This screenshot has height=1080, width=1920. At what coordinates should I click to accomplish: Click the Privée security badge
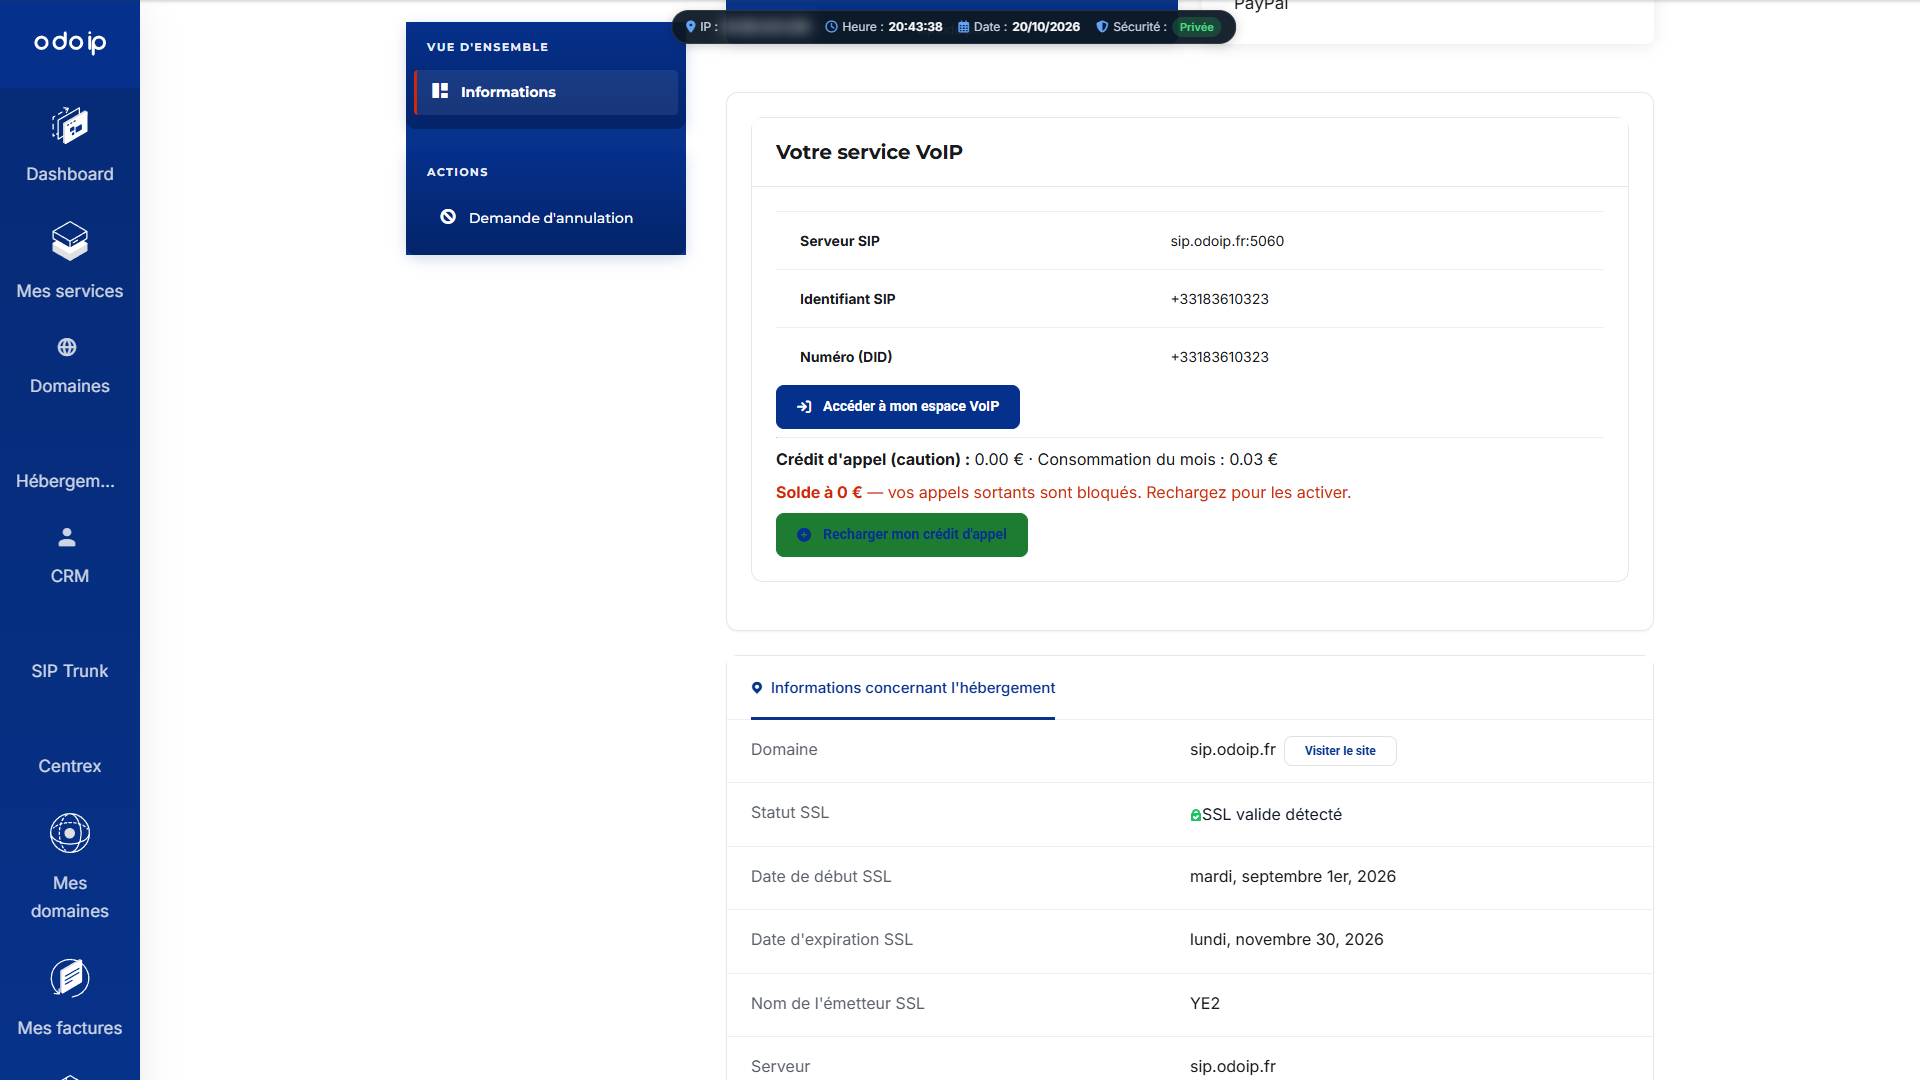coord(1196,27)
